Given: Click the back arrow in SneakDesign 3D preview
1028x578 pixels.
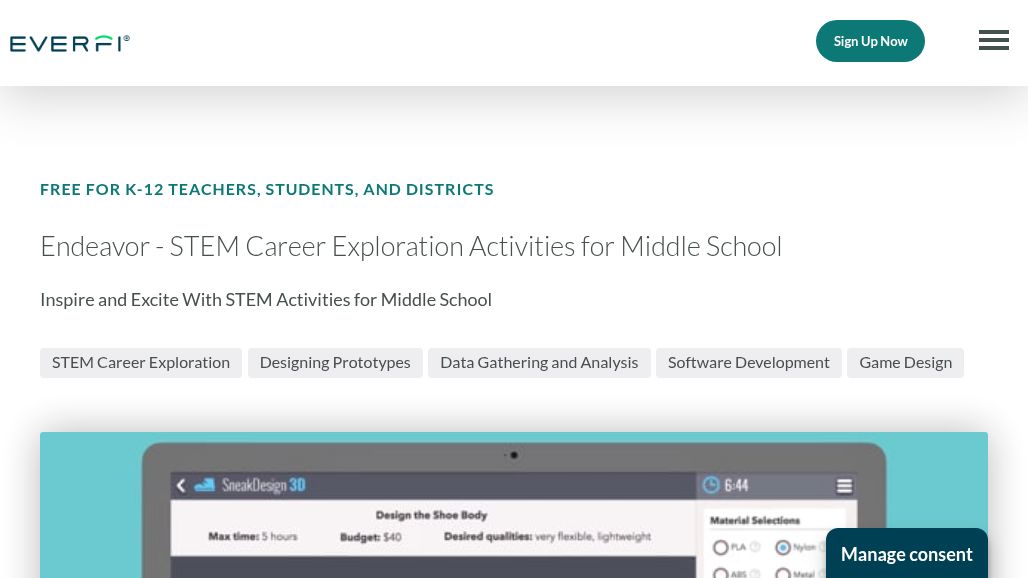Looking at the screenshot, I should [x=181, y=485].
